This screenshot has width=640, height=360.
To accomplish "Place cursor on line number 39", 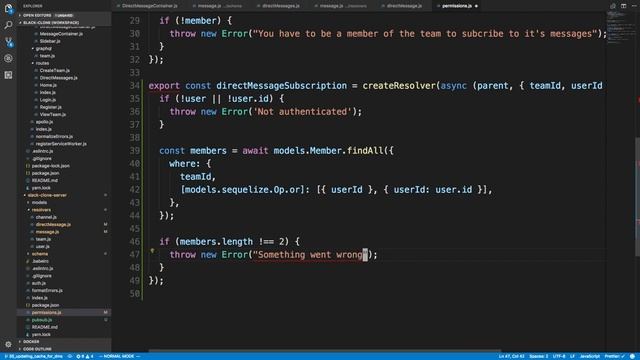I will point(135,151).
